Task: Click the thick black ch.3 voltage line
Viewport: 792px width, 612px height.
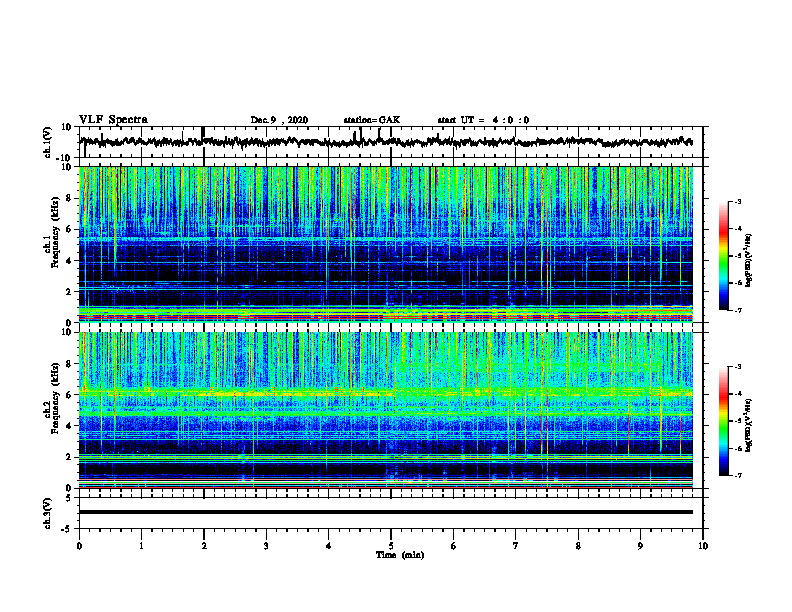Action: [386, 512]
